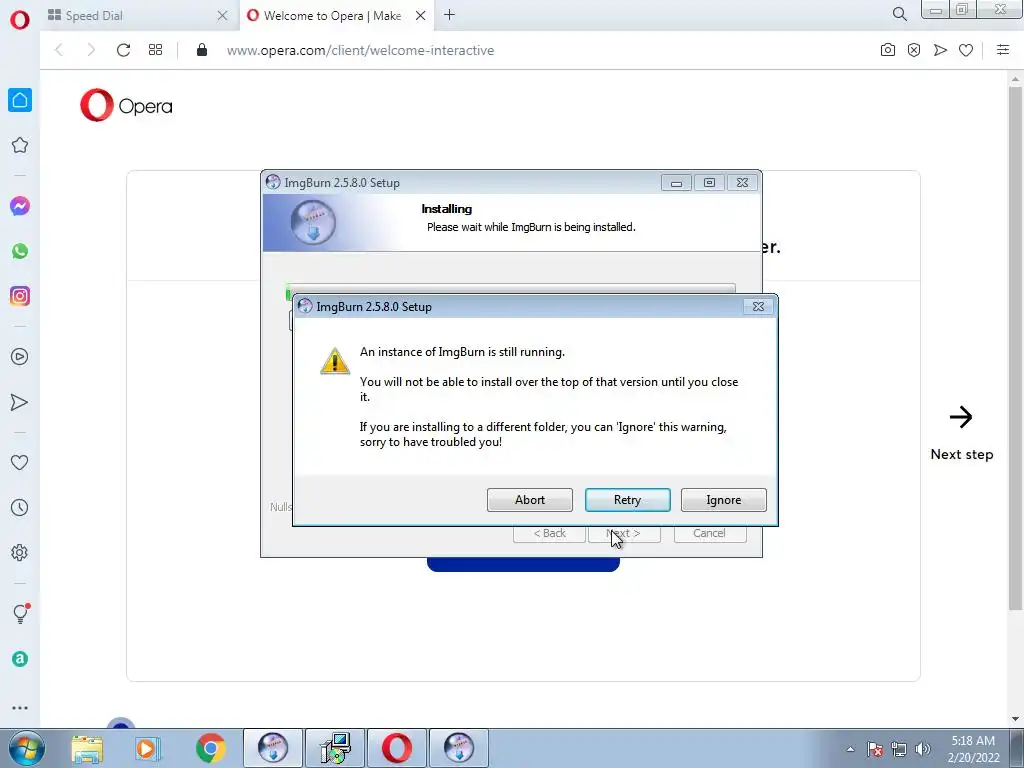The image size is (1024, 768).
Task: Close the Welcome to Opera tab
Action: click(x=421, y=16)
